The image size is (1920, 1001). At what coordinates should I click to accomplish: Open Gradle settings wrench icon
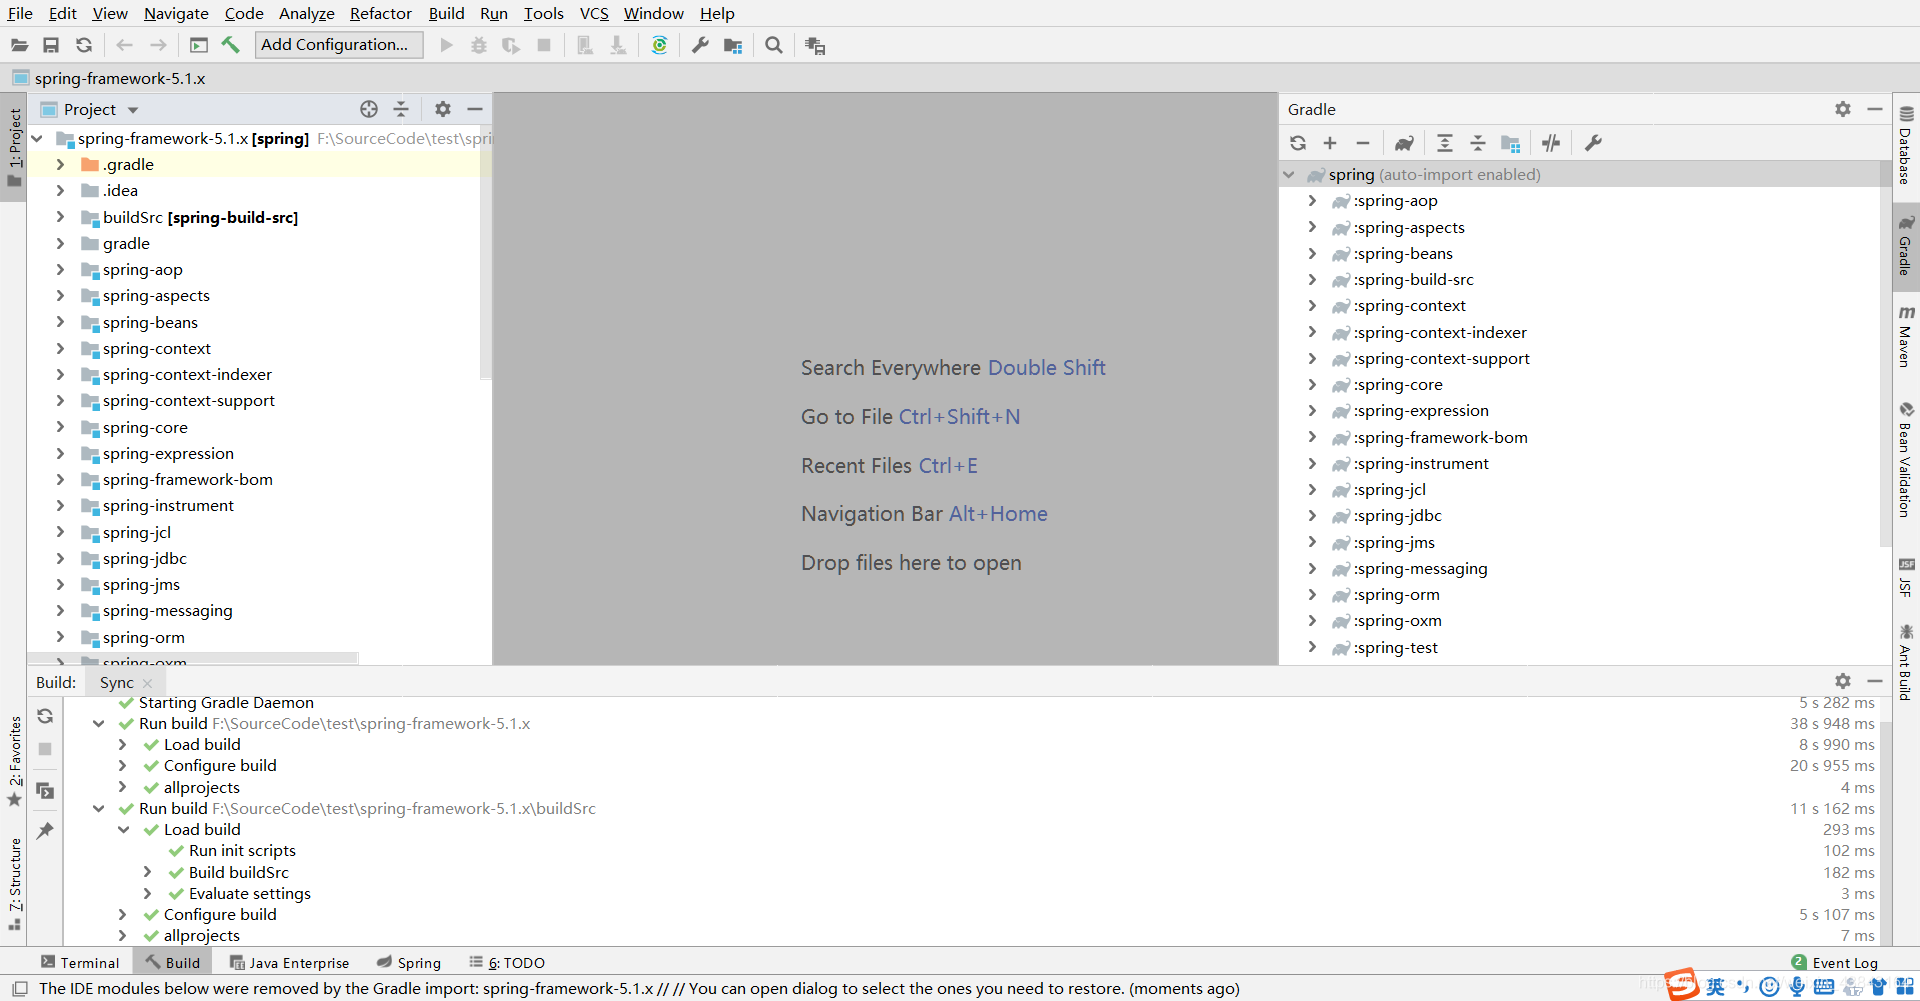1593,143
